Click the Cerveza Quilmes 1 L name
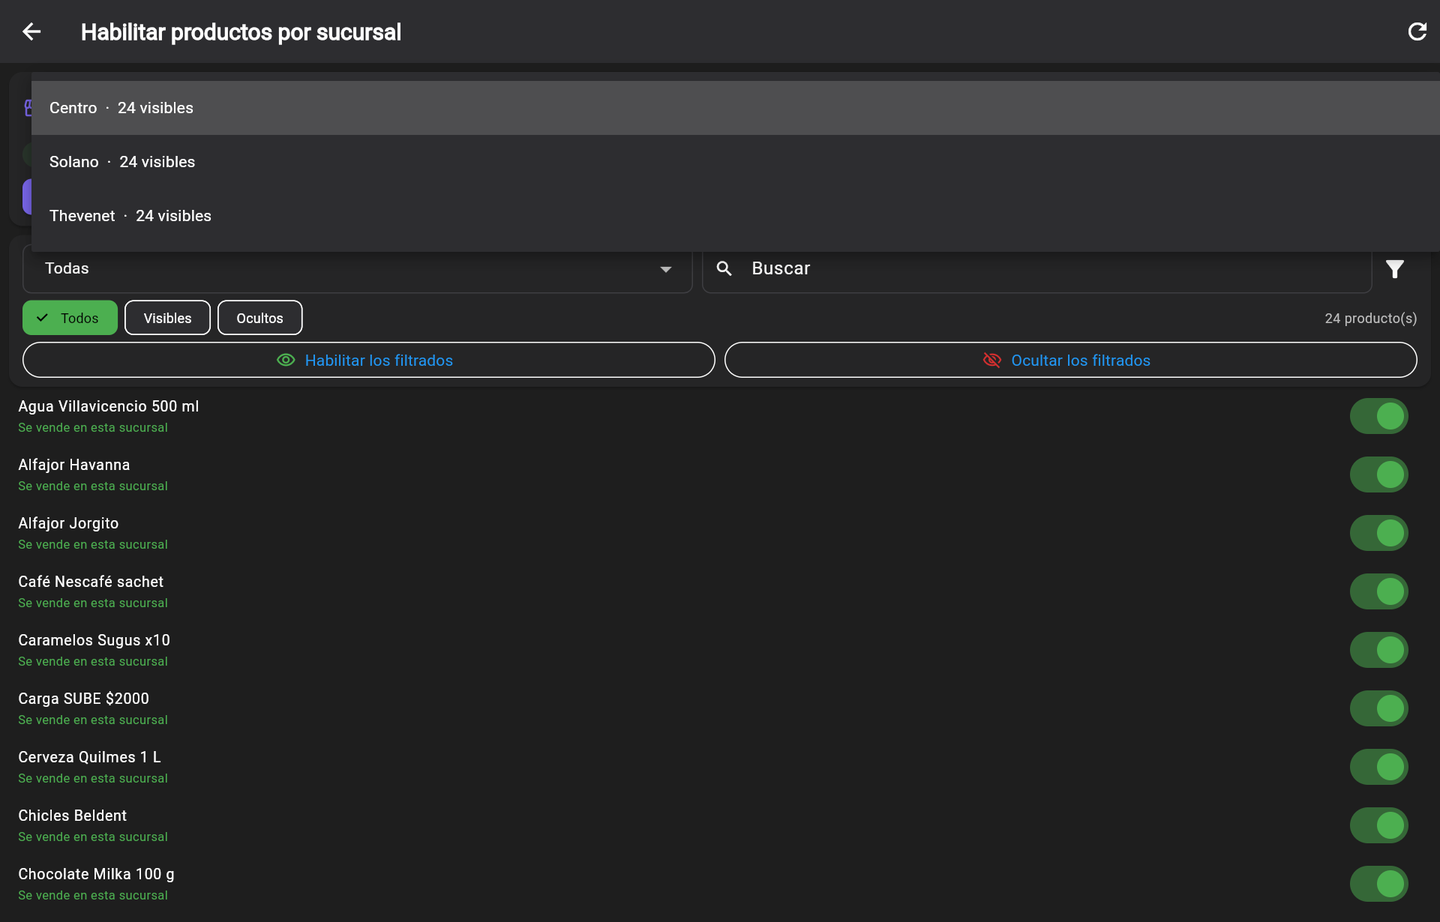 [89, 757]
